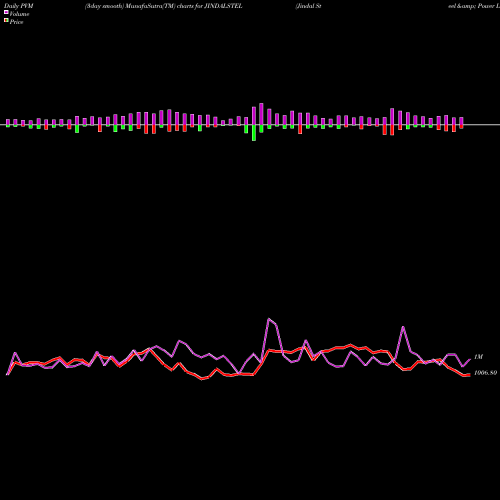
Task: Select the 'Price' legend label
Action: click(16, 22)
